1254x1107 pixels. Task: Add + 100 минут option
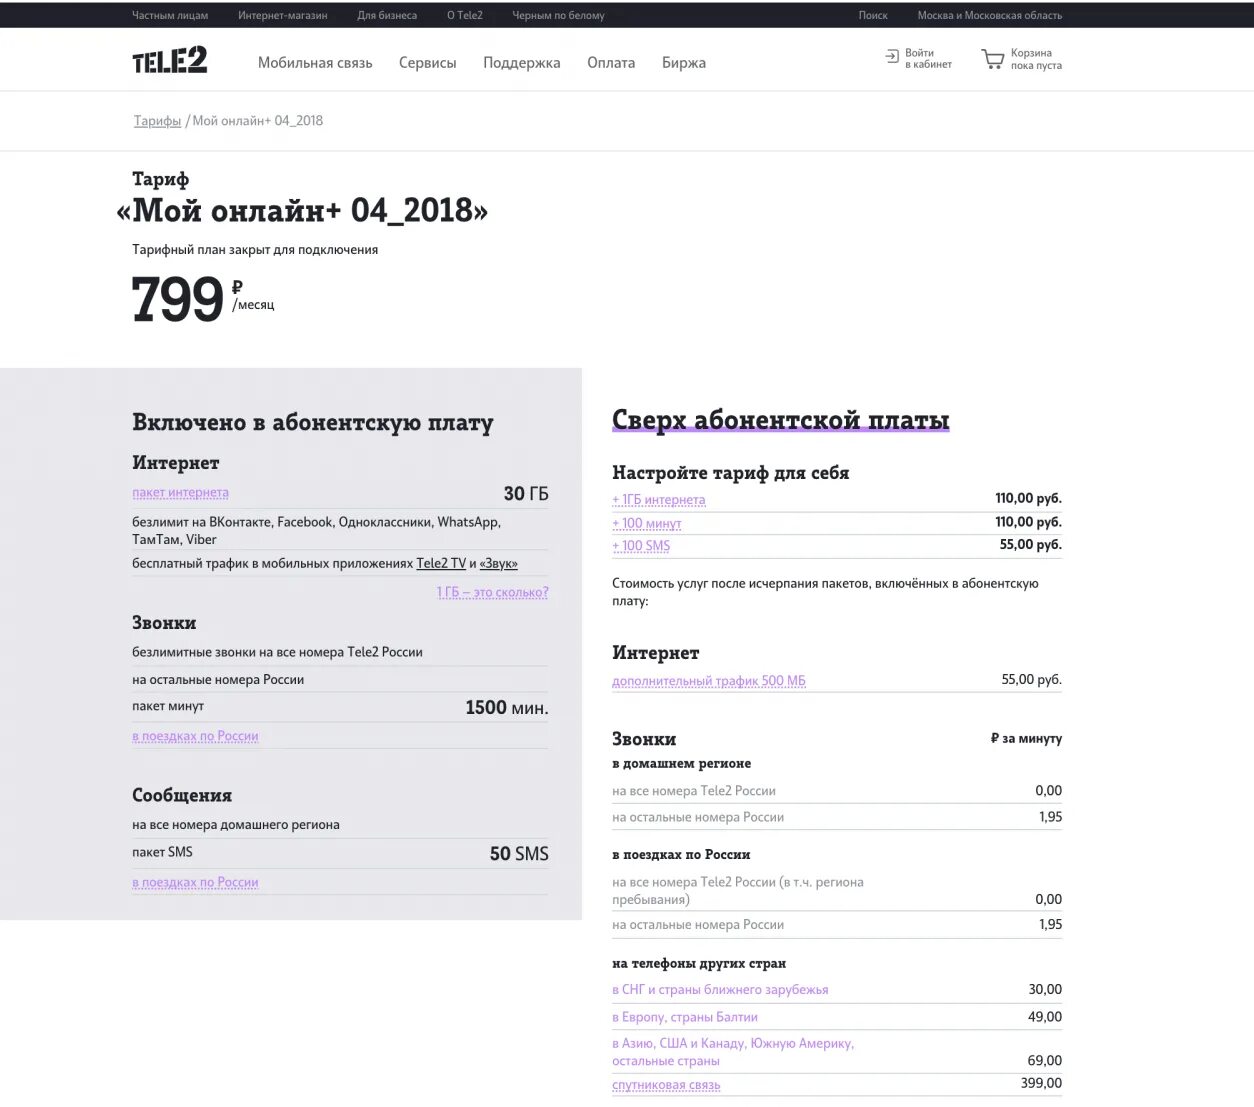646,523
